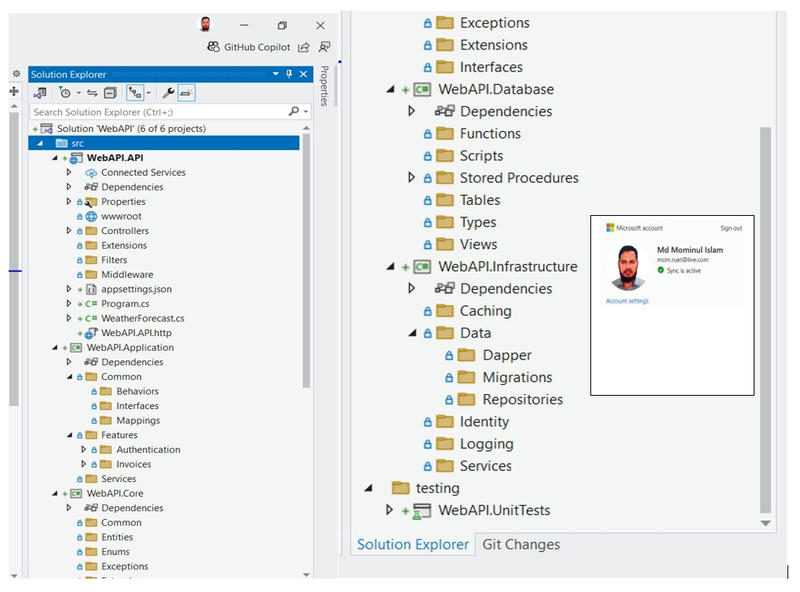
Task: Click the share icon beside GitHub Copilot
Action: 304,47
